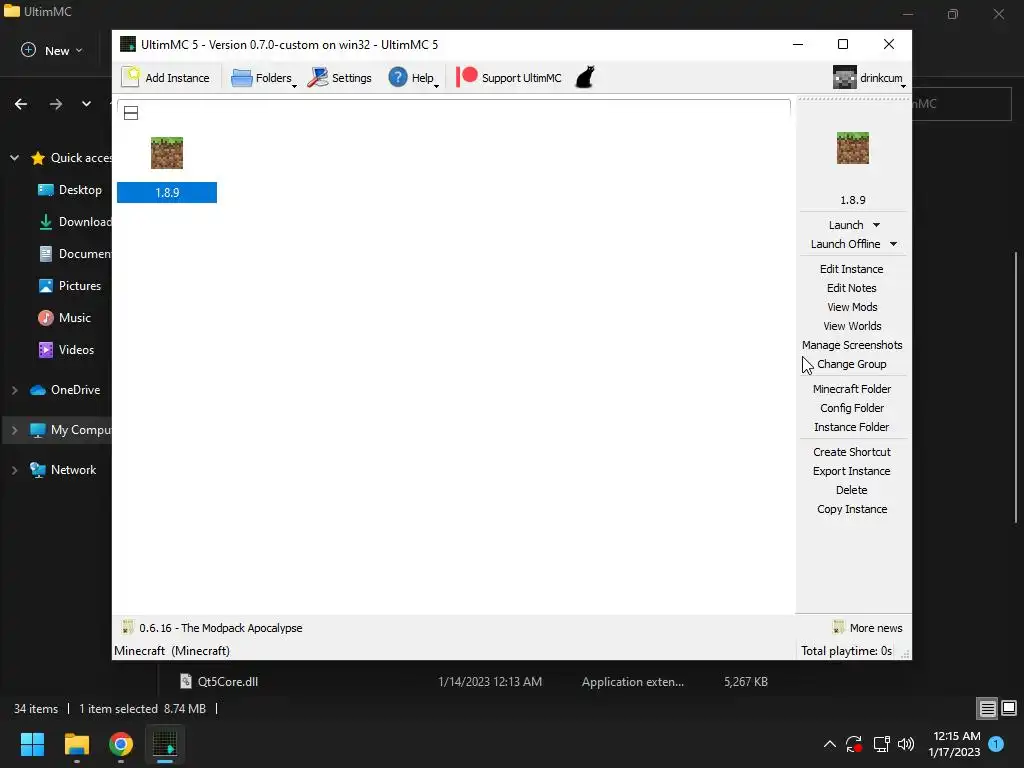Open the Launch Offline dropdown arrow

tap(893, 244)
